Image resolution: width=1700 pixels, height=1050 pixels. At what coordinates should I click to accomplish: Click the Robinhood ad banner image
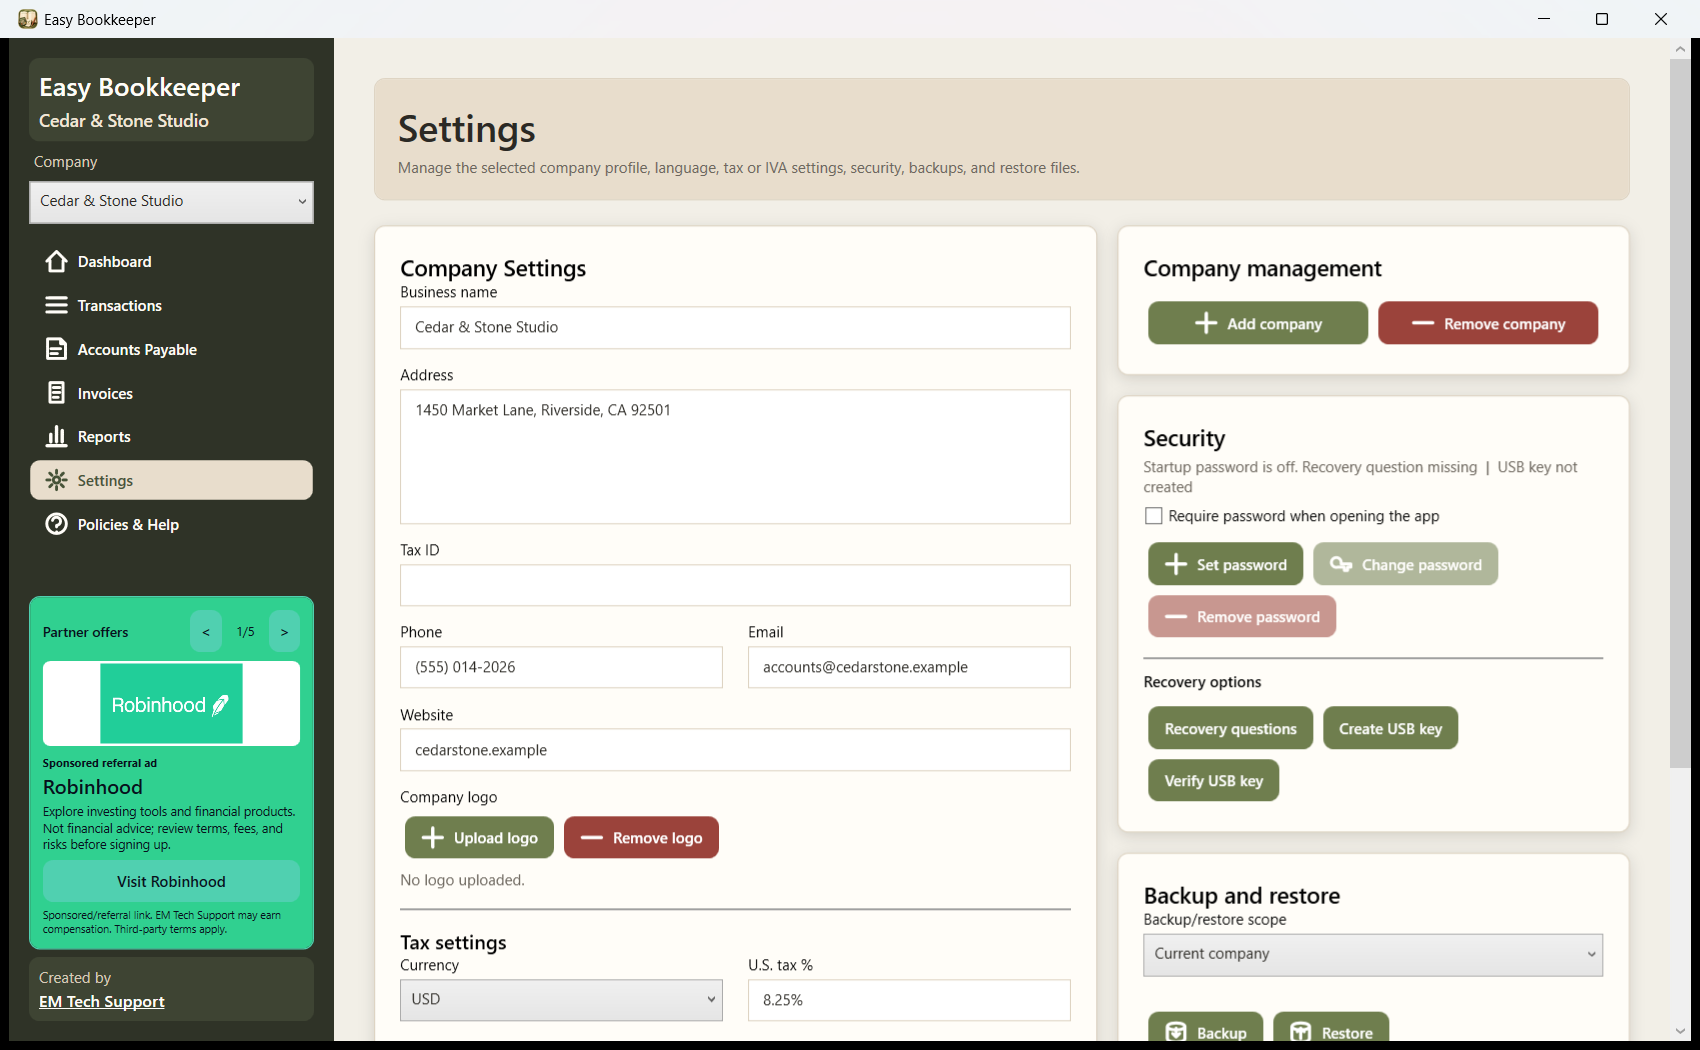point(171,704)
